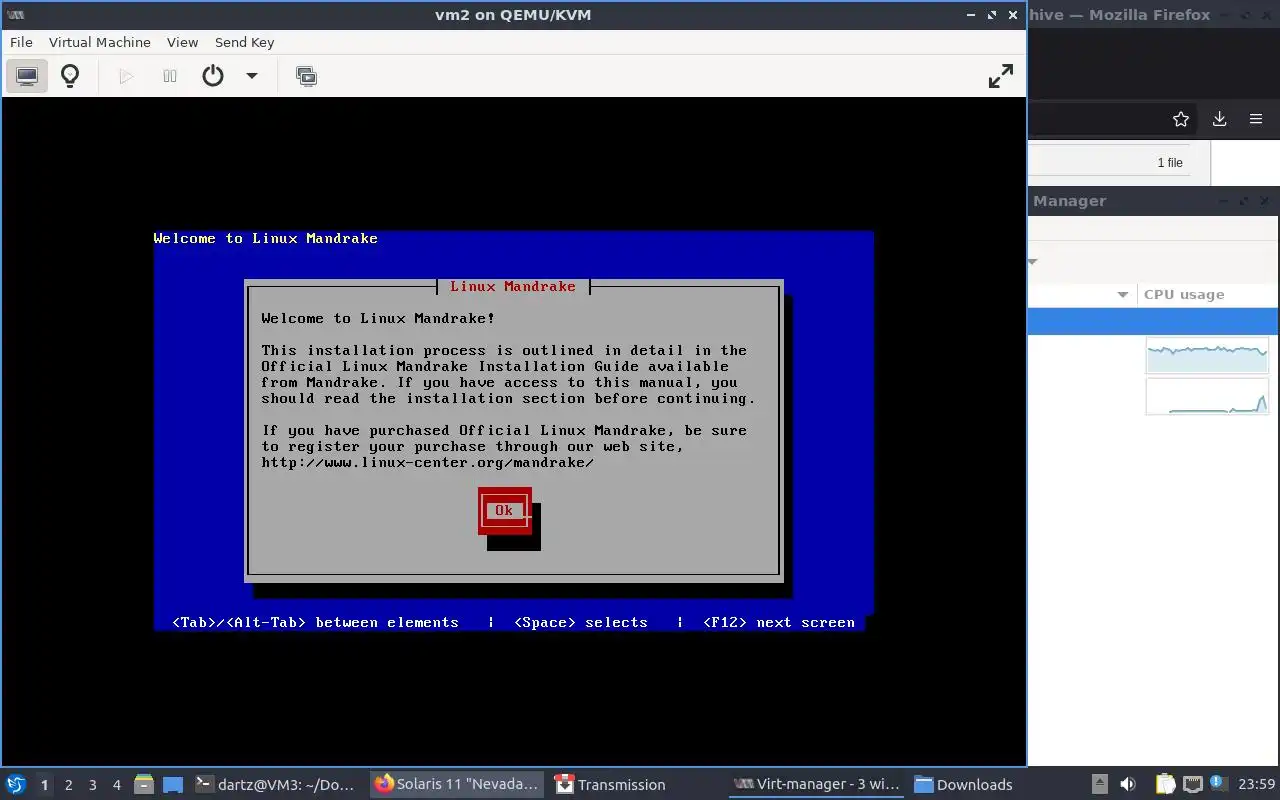Click the show desktop icon in taskbar
1280x800 pixels.
pos(173,784)
